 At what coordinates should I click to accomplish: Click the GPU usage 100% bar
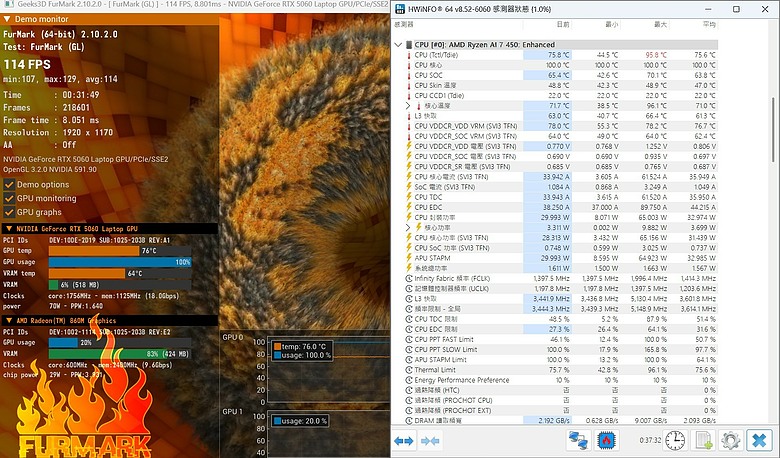click(120, 262)
